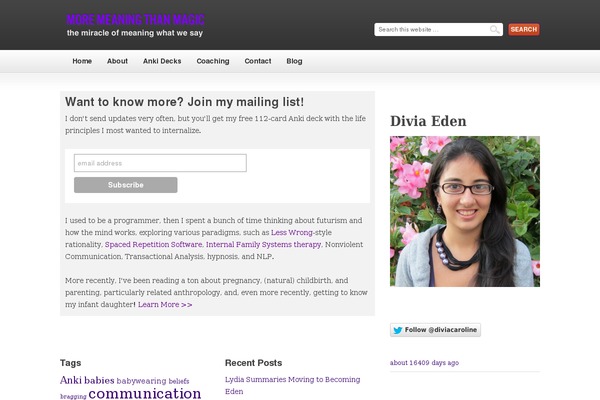Image resolution: width=600 pixels, height=400 pixels.
Task: Click the 'Tags' heading
Action: (70, 363)
